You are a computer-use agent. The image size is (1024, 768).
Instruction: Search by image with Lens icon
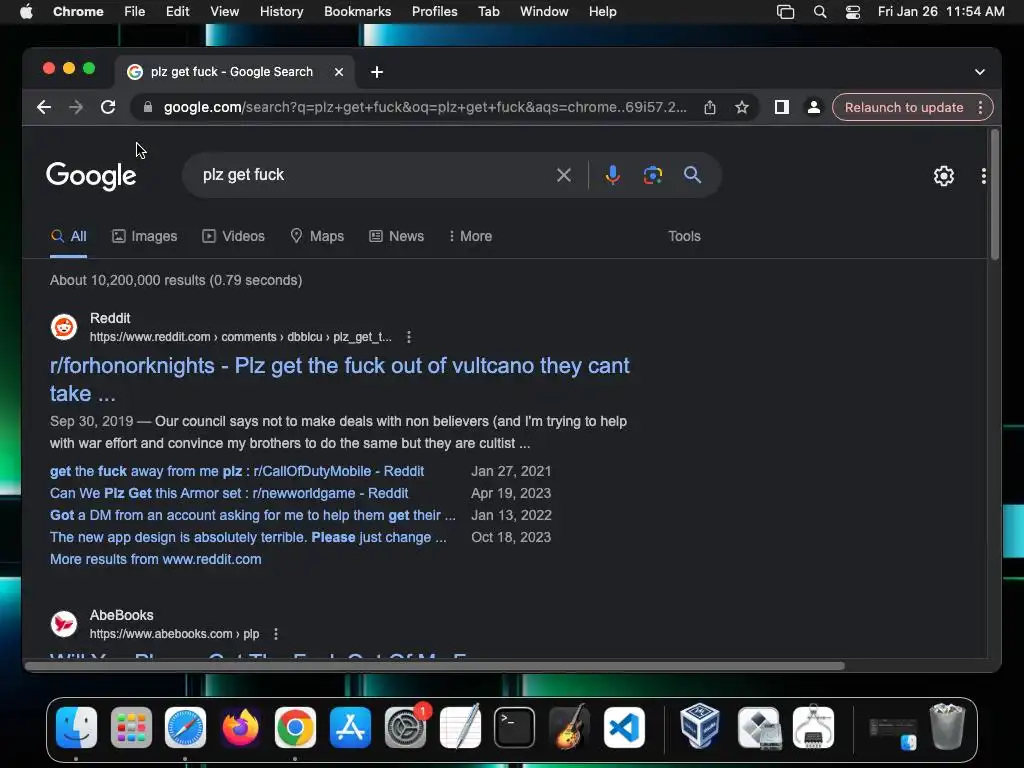tap(652, 175)
